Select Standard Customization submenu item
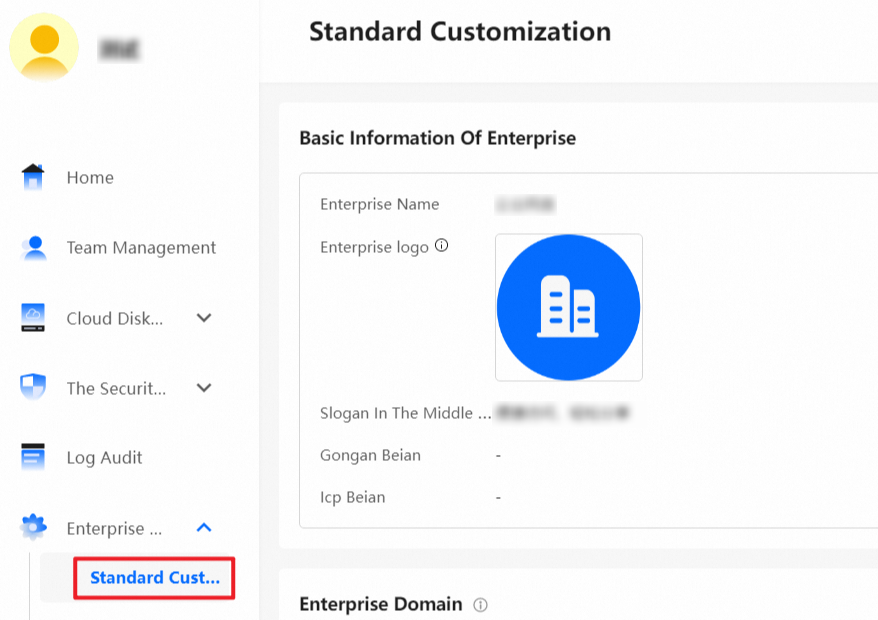 [x=154, y=578]
